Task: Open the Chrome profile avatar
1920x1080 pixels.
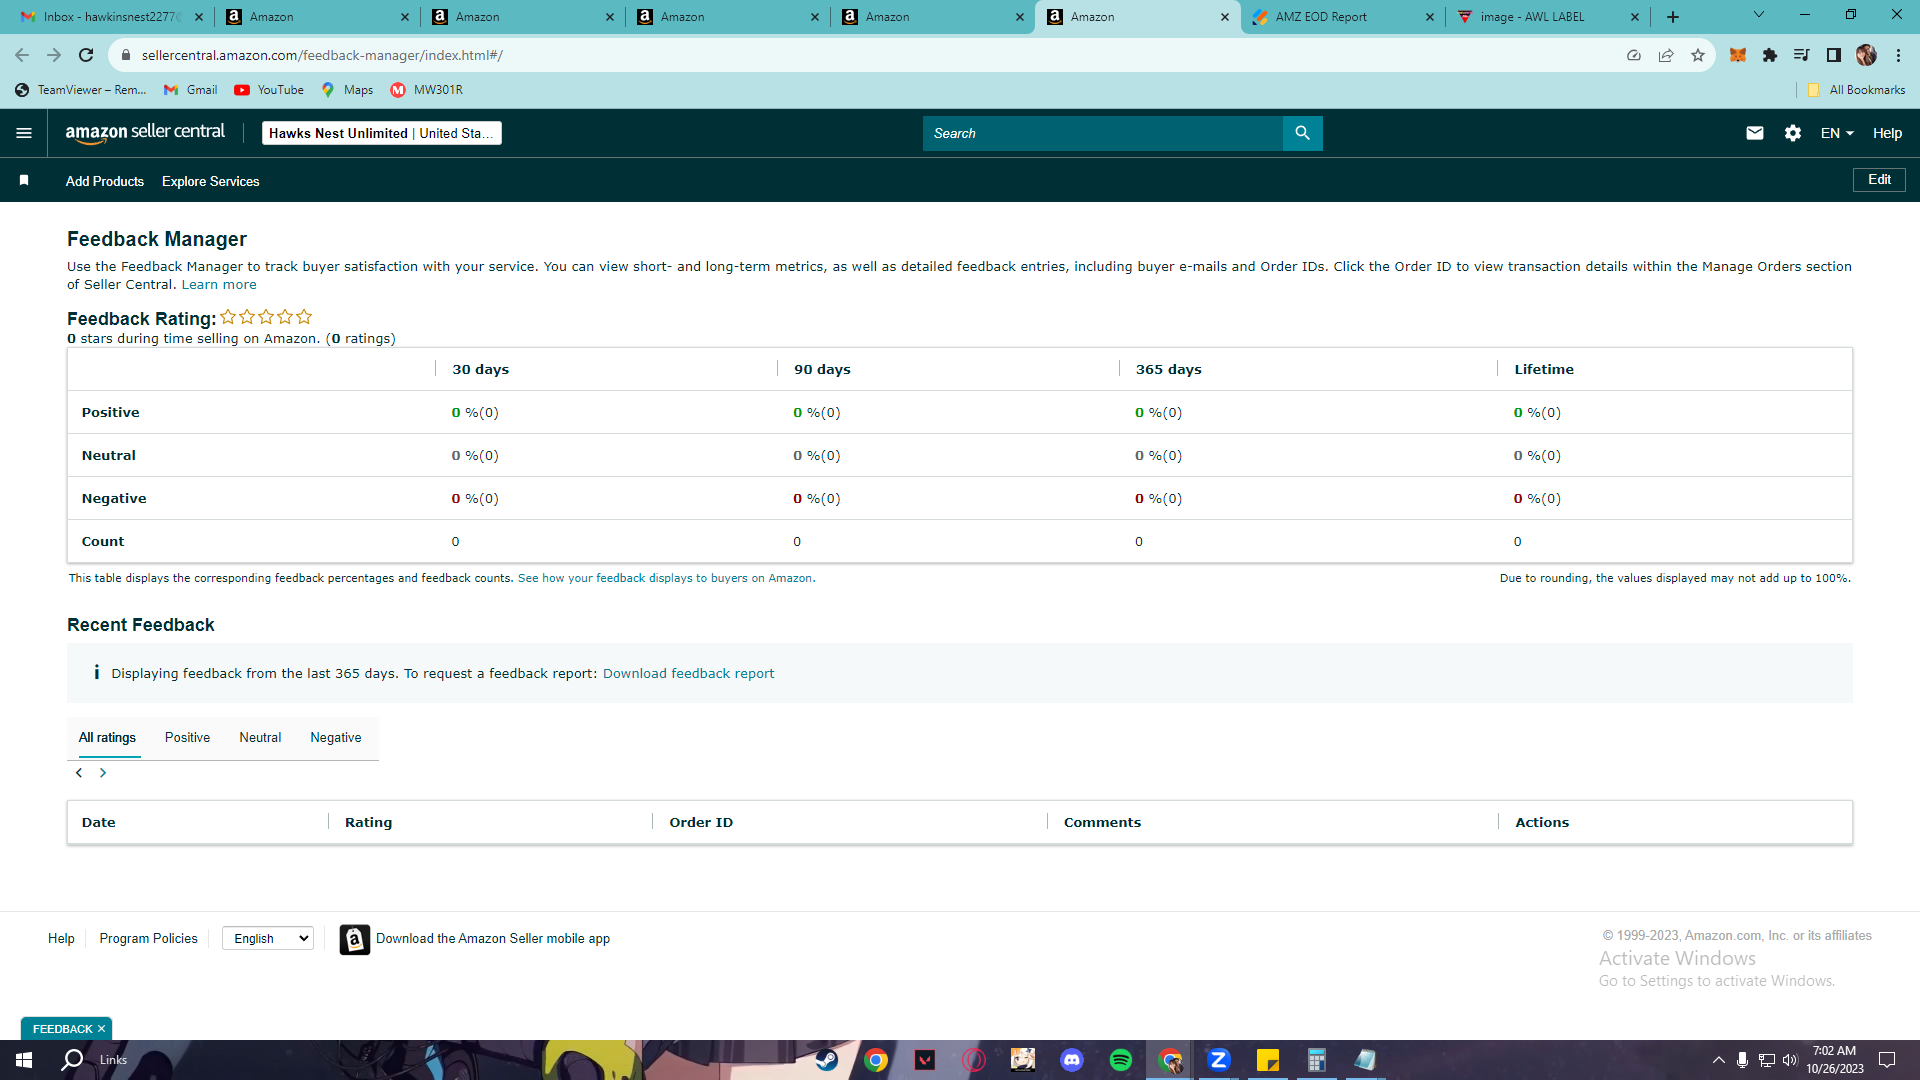Action: (1865, 55)
